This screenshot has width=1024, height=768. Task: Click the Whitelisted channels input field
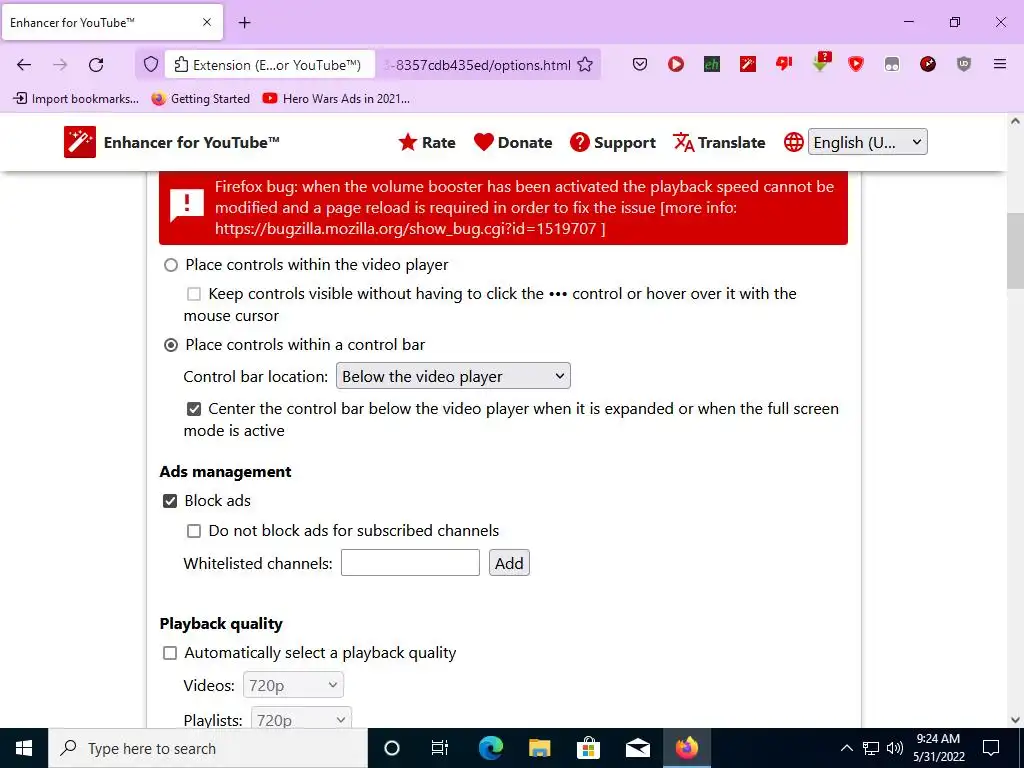click(x=410, y=563)
